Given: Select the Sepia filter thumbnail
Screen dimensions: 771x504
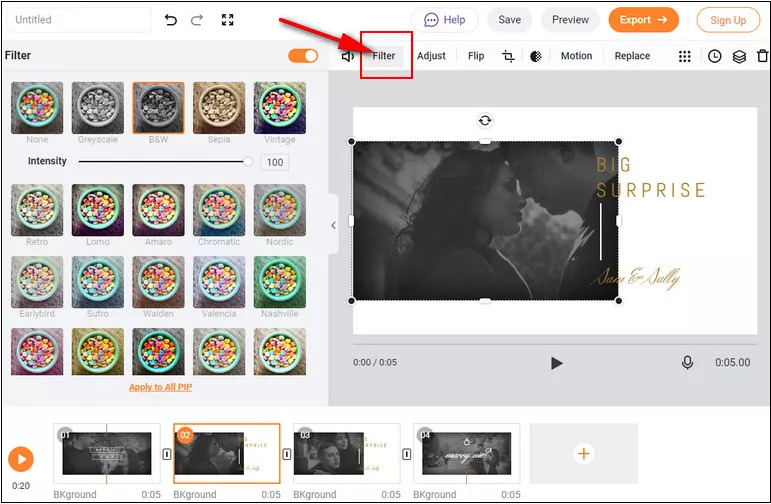Looking at the screenshot, I should pyautogui.click(x=219, y=108).
